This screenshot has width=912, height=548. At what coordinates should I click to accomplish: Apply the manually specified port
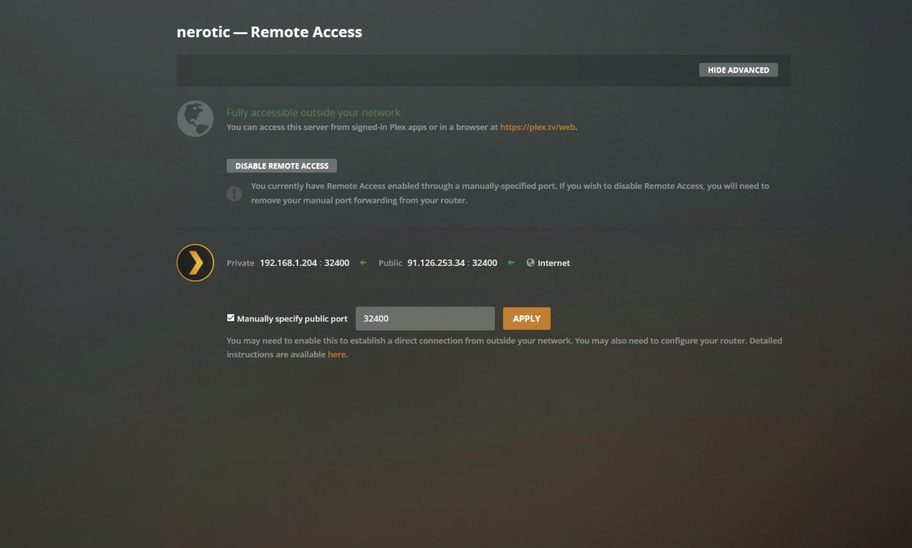[526, 319]
